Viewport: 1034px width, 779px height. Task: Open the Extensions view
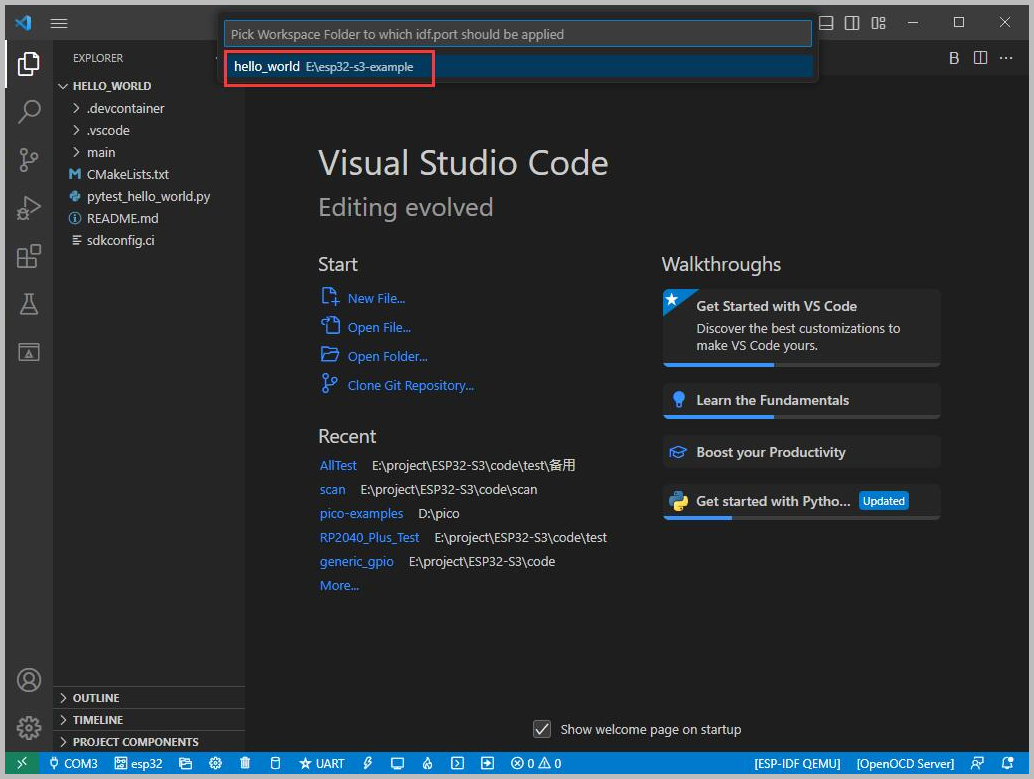coord(29,257)
